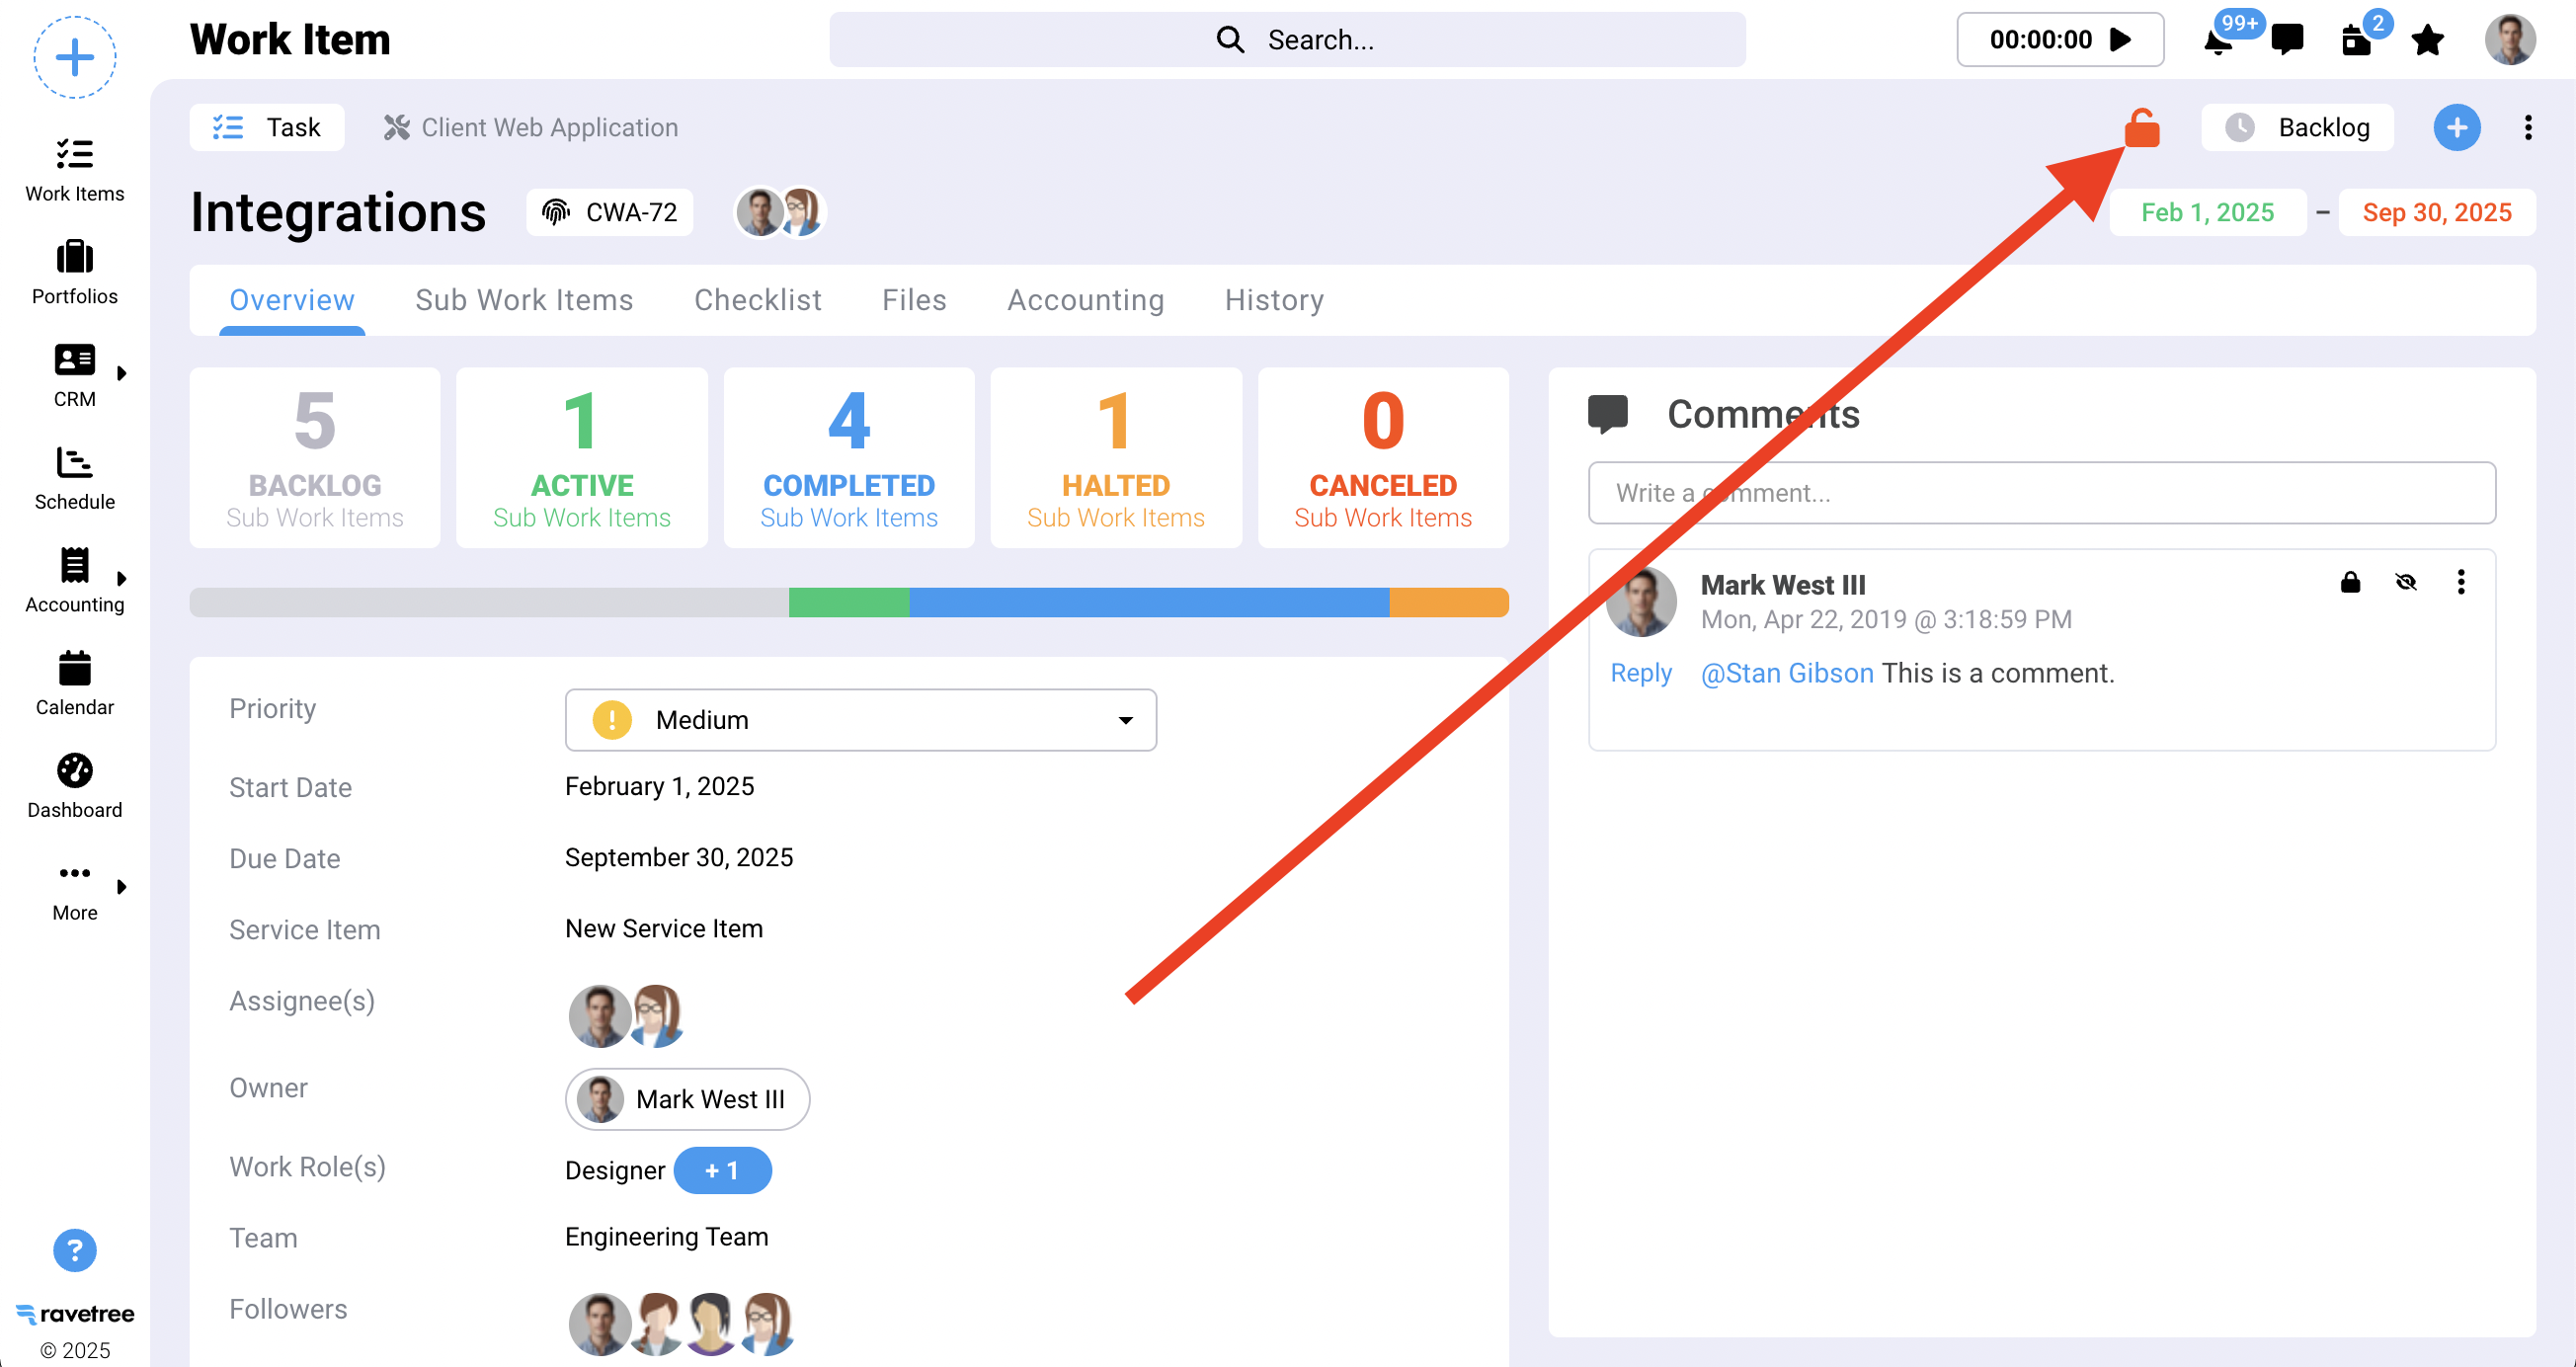
Task: Open the chat messages icon
Action: 2286,40
